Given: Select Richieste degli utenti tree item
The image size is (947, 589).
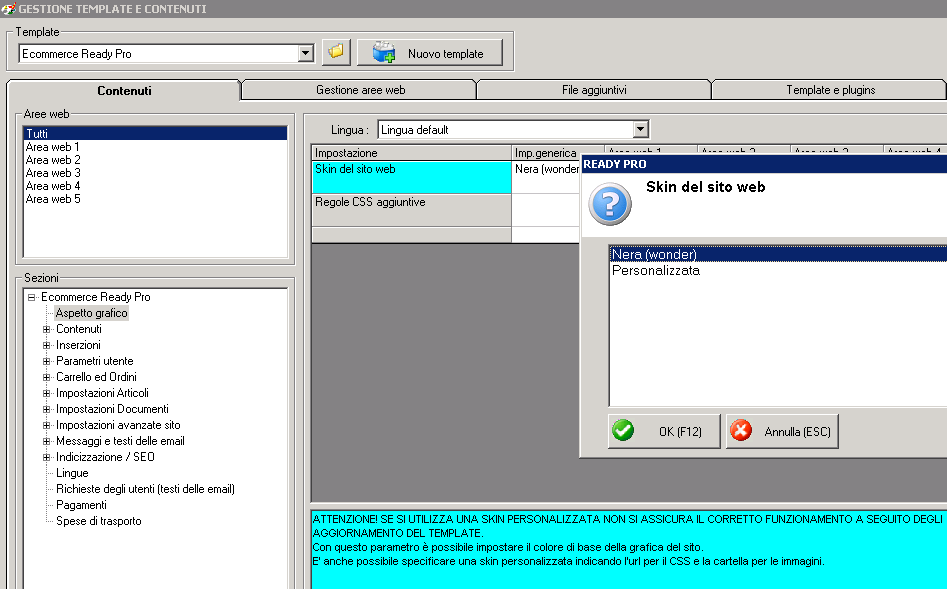Looking at the screenshot, I should 145,489.
